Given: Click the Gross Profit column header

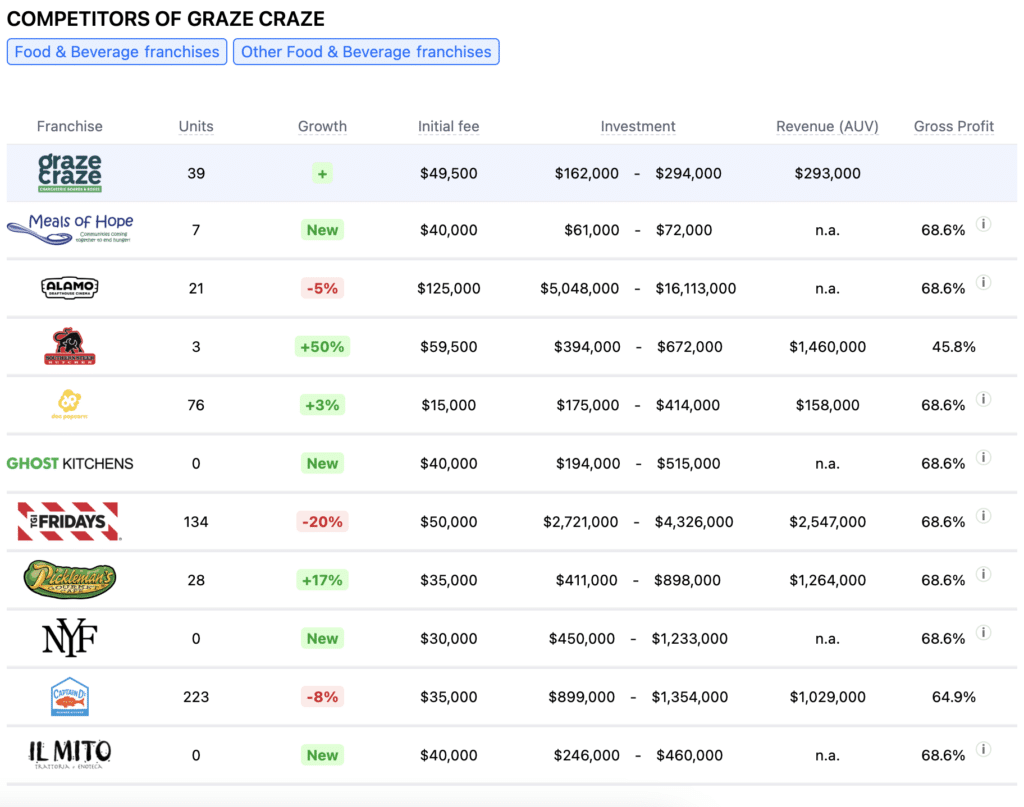Looking at the screenshot, I should [953, 126].
